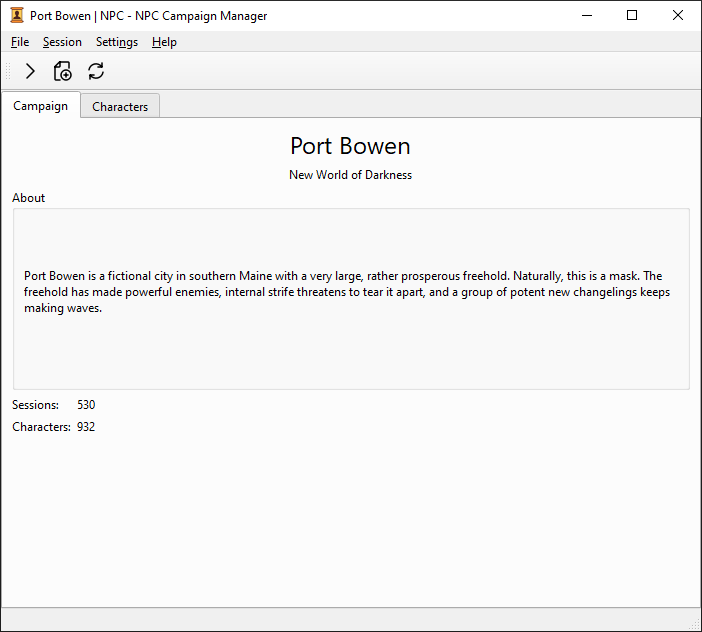The image size is (702, 632).
Task: Switch to the Characters tab
Action: coord(120,107)
